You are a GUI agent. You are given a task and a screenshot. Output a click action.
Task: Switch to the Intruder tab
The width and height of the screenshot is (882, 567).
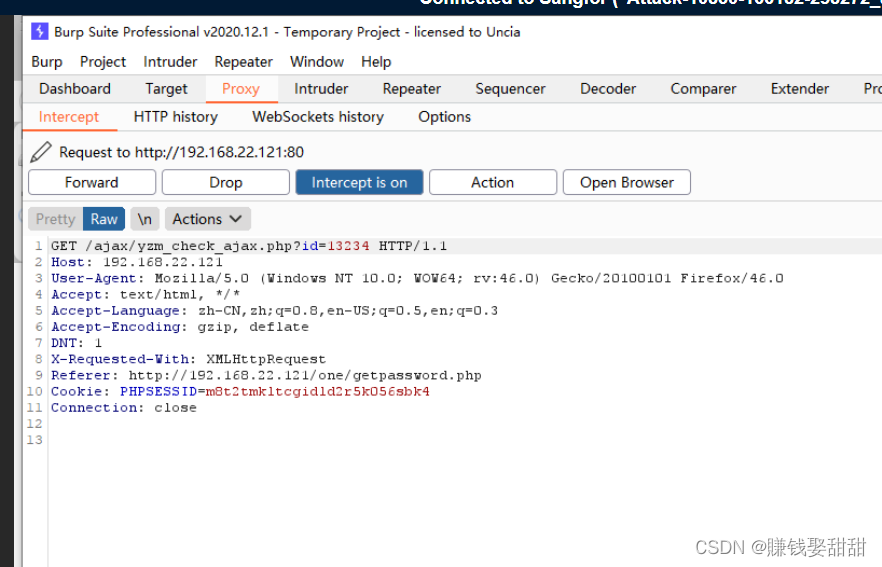(x=321, y=89)
